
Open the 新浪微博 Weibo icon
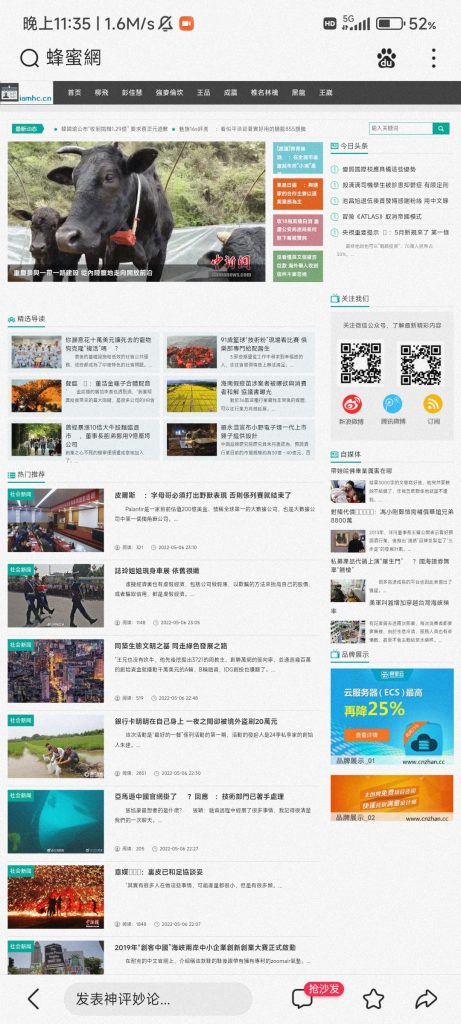tap(351, 404)
